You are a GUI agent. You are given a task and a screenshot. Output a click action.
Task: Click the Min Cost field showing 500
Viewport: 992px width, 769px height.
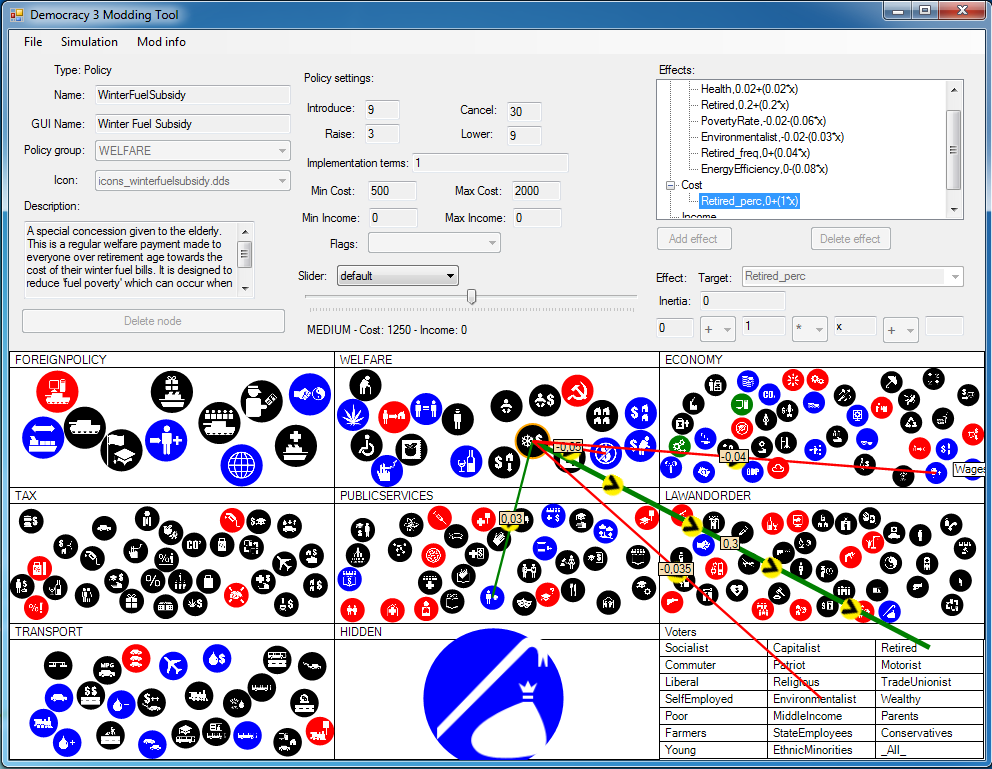click(x=393, y=191)
